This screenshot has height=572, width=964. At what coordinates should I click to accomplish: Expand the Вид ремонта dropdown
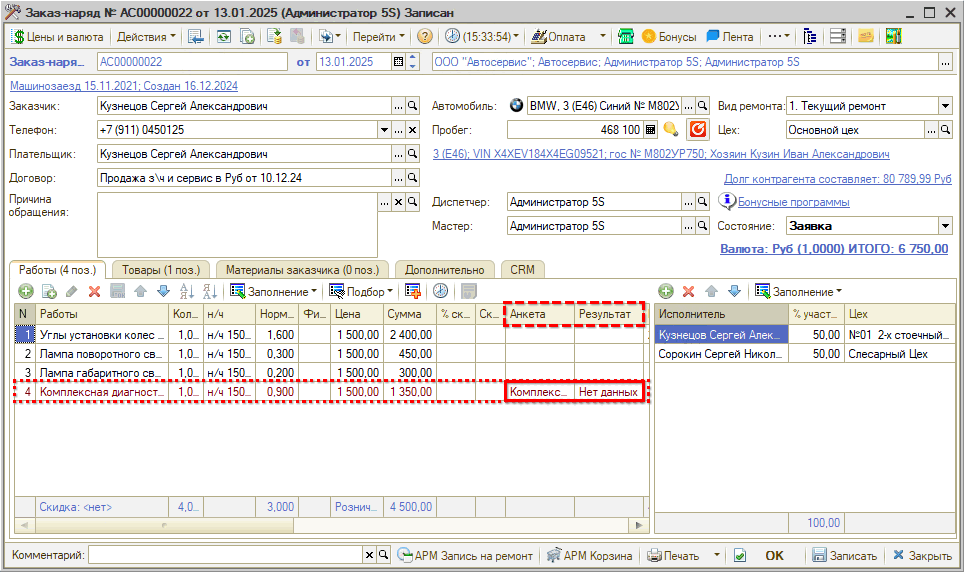point(945,106)
